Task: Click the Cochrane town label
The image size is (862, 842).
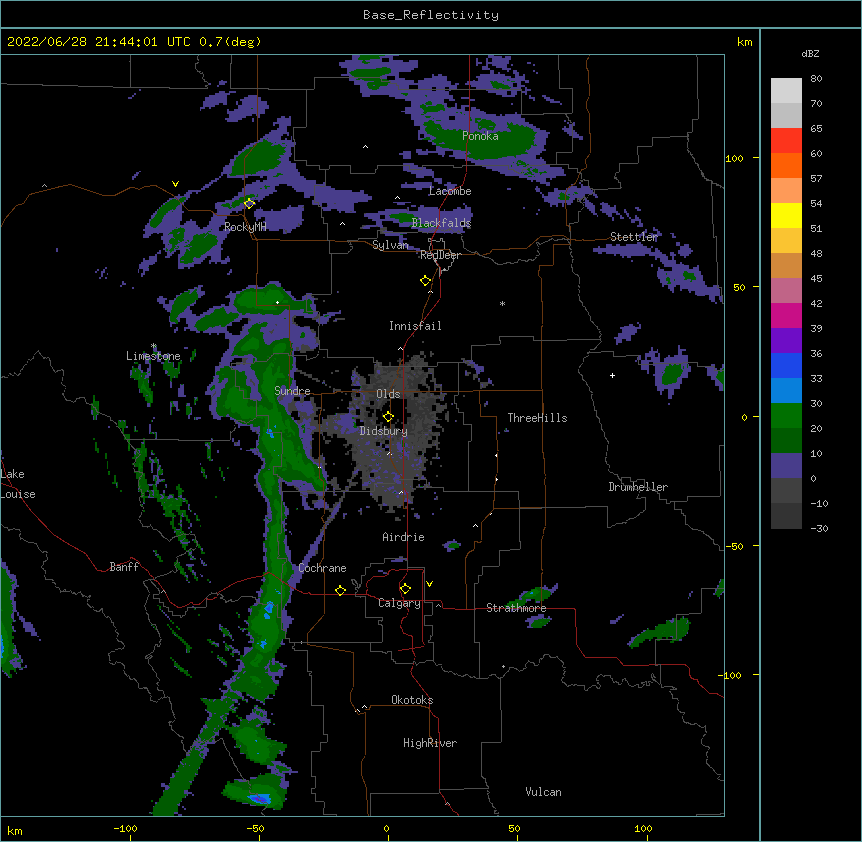Action: tap(322, 568)
